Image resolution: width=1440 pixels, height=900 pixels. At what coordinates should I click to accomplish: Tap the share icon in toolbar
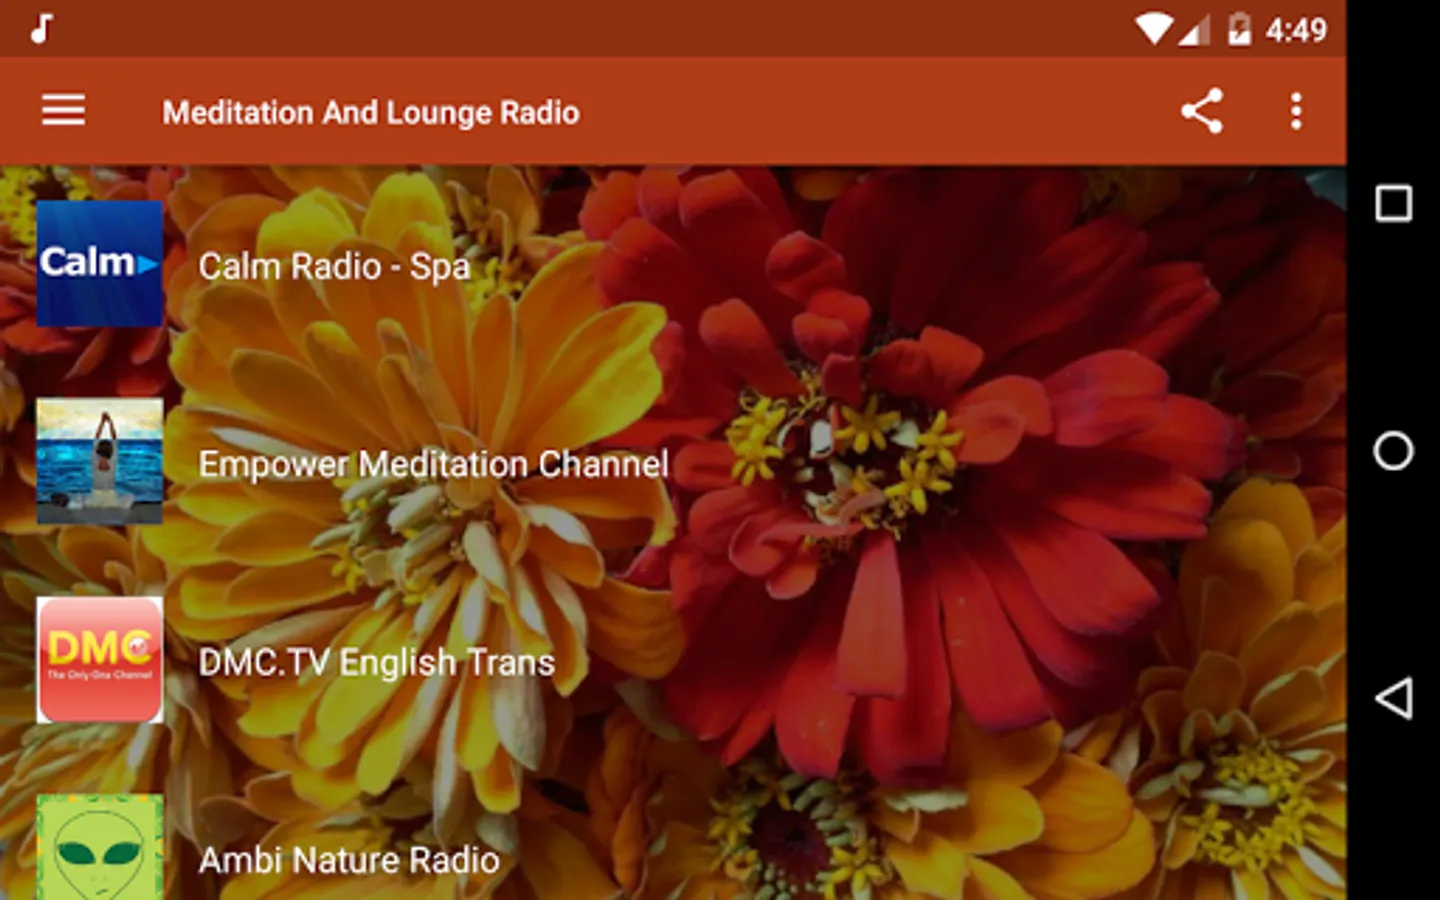click(x=1202, y=111)
